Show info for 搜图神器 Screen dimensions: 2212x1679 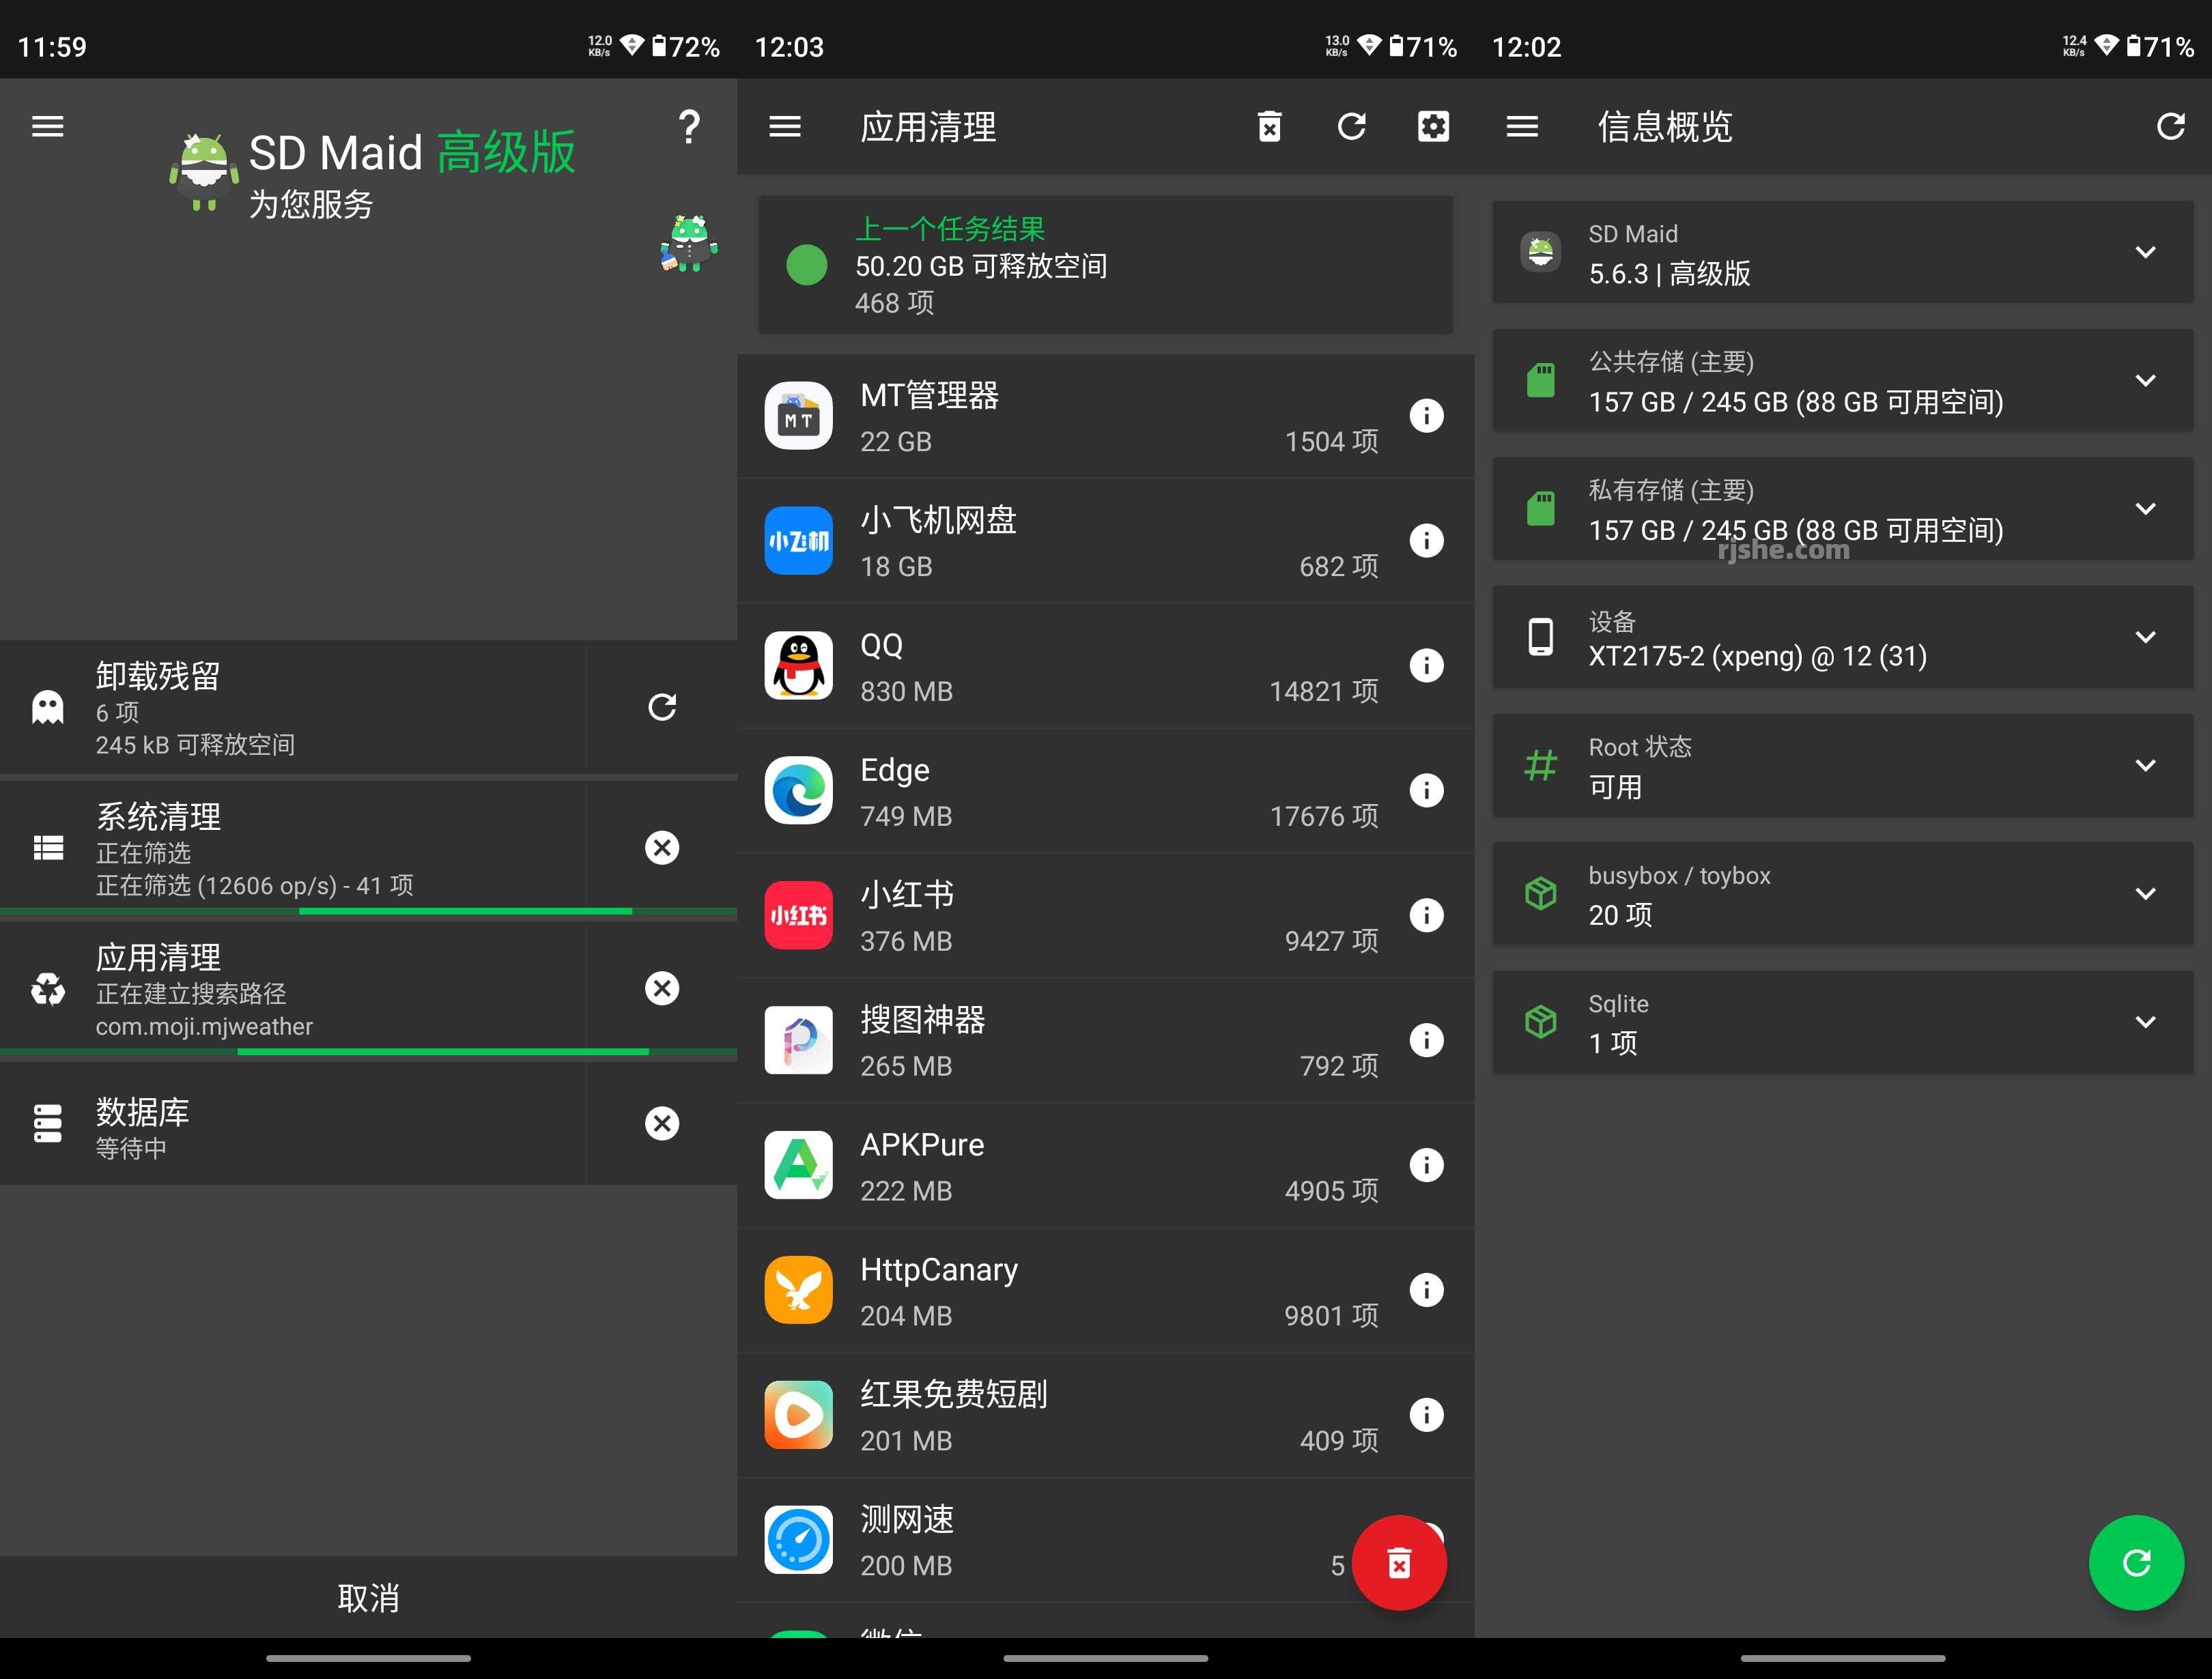[x=1426, y=1040]
